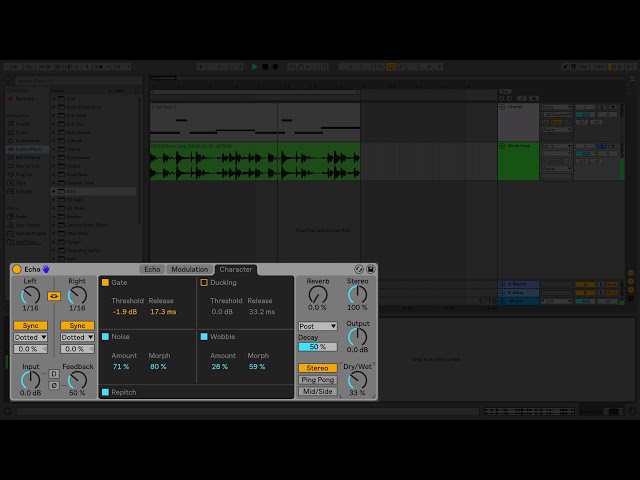Select the MIDI Effects category in browser
The width and height of the screenshot is (640, 480).
click(27, 158)
